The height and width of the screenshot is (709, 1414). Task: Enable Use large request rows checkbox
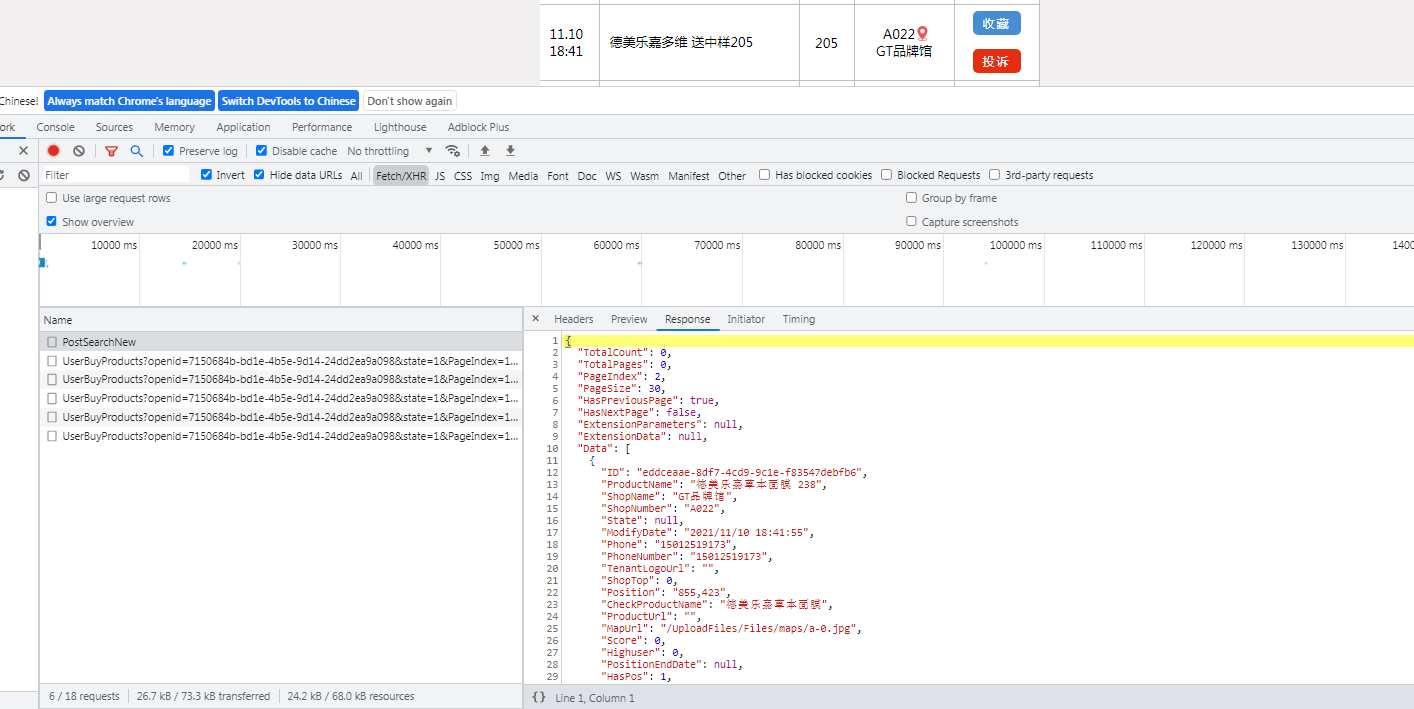click(x=52, y=198)
